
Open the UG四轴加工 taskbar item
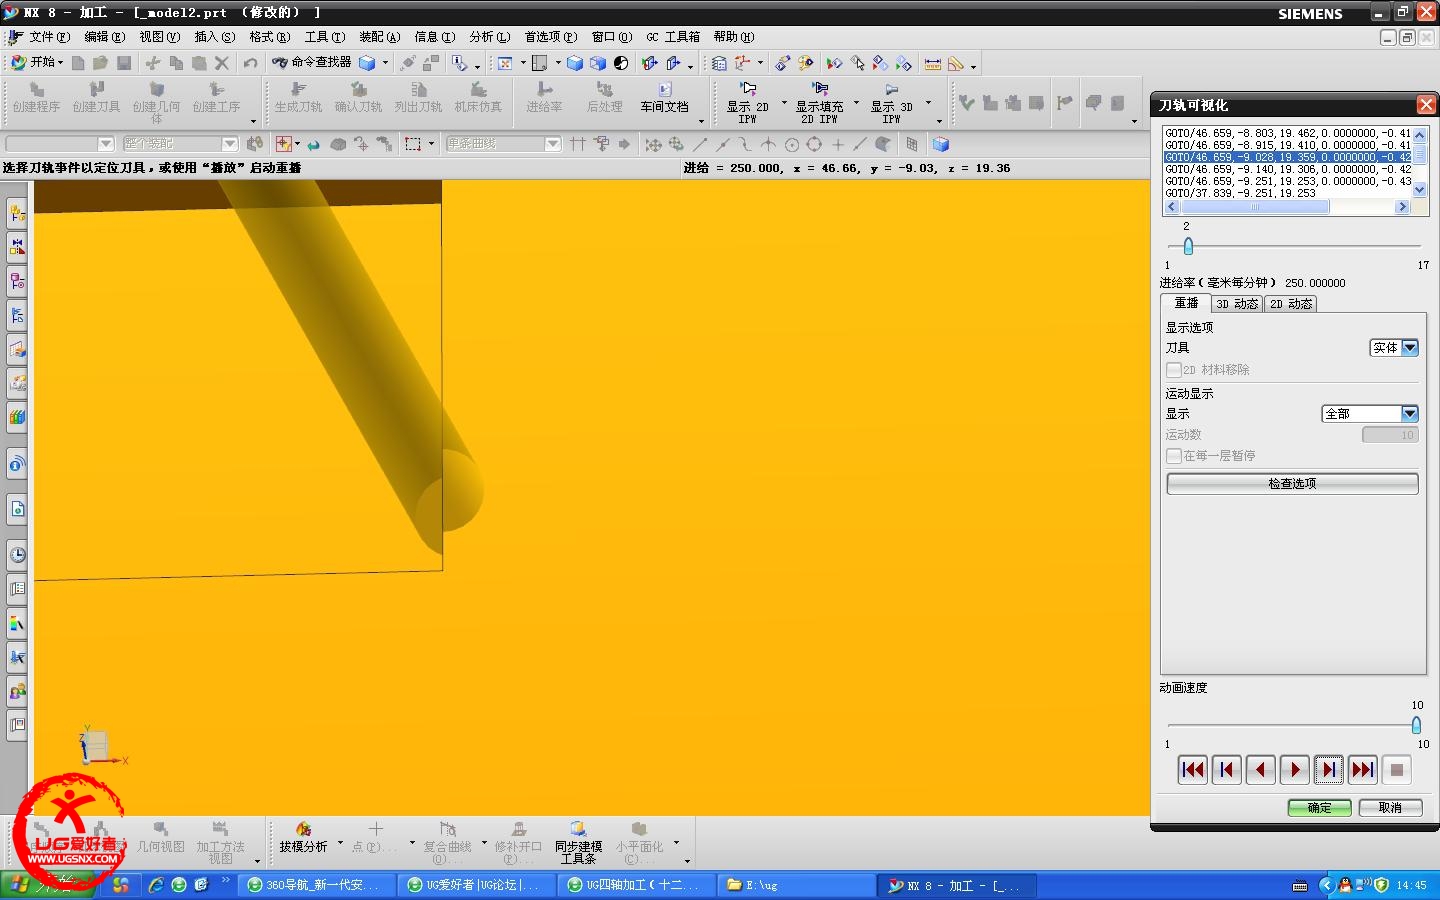635,885
